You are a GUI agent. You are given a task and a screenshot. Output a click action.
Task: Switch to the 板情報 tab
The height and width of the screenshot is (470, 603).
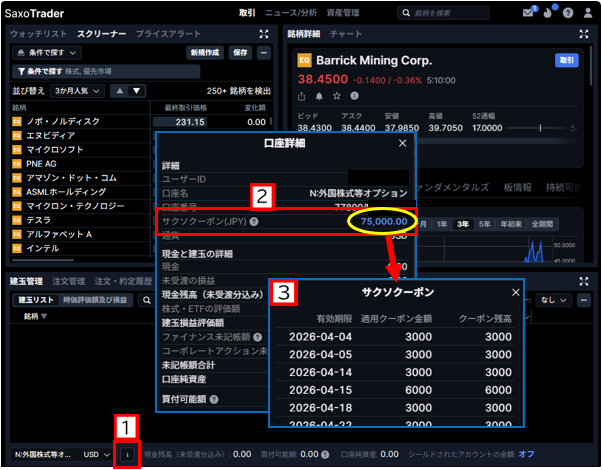click(517, 187)
